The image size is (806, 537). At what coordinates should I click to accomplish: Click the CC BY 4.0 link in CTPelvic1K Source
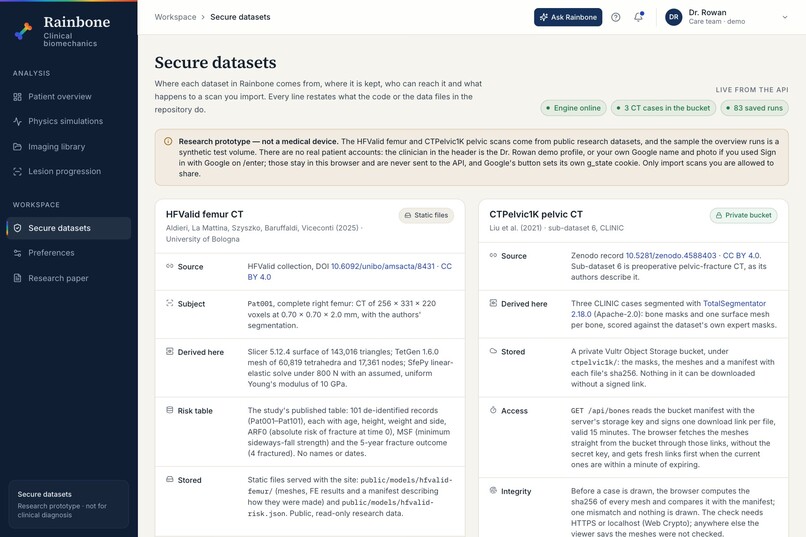click(742, 255)
